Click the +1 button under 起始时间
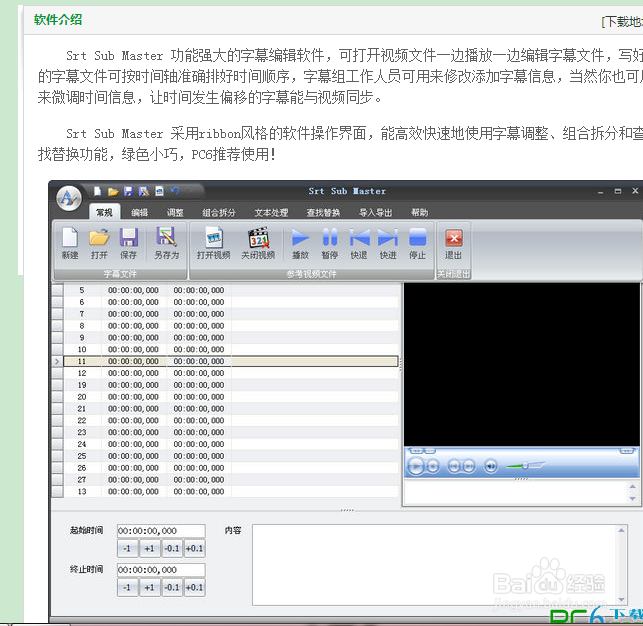The image size is (643, 626). (149, 548)
